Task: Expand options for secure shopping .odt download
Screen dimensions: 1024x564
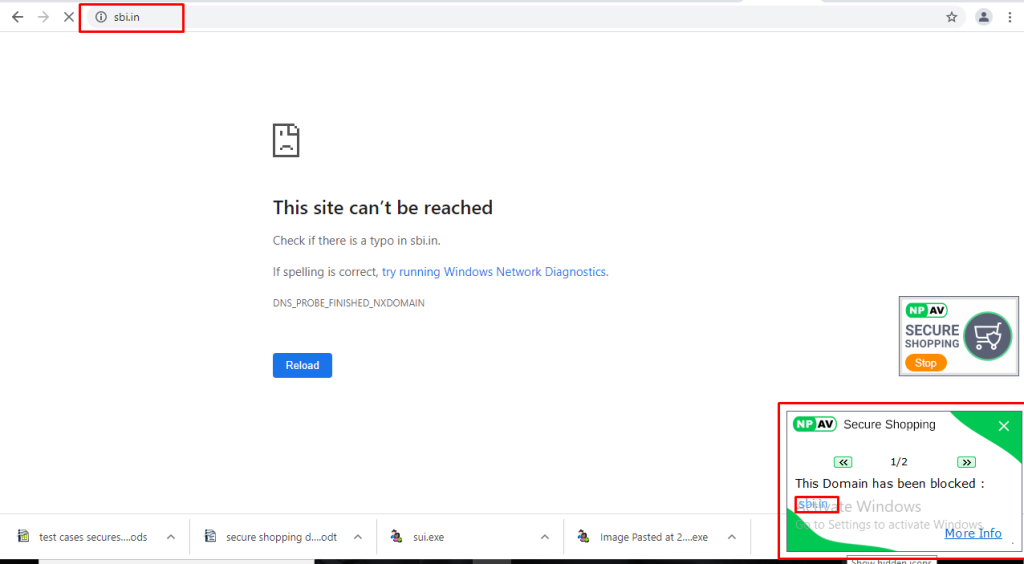Action: [357, 537]
